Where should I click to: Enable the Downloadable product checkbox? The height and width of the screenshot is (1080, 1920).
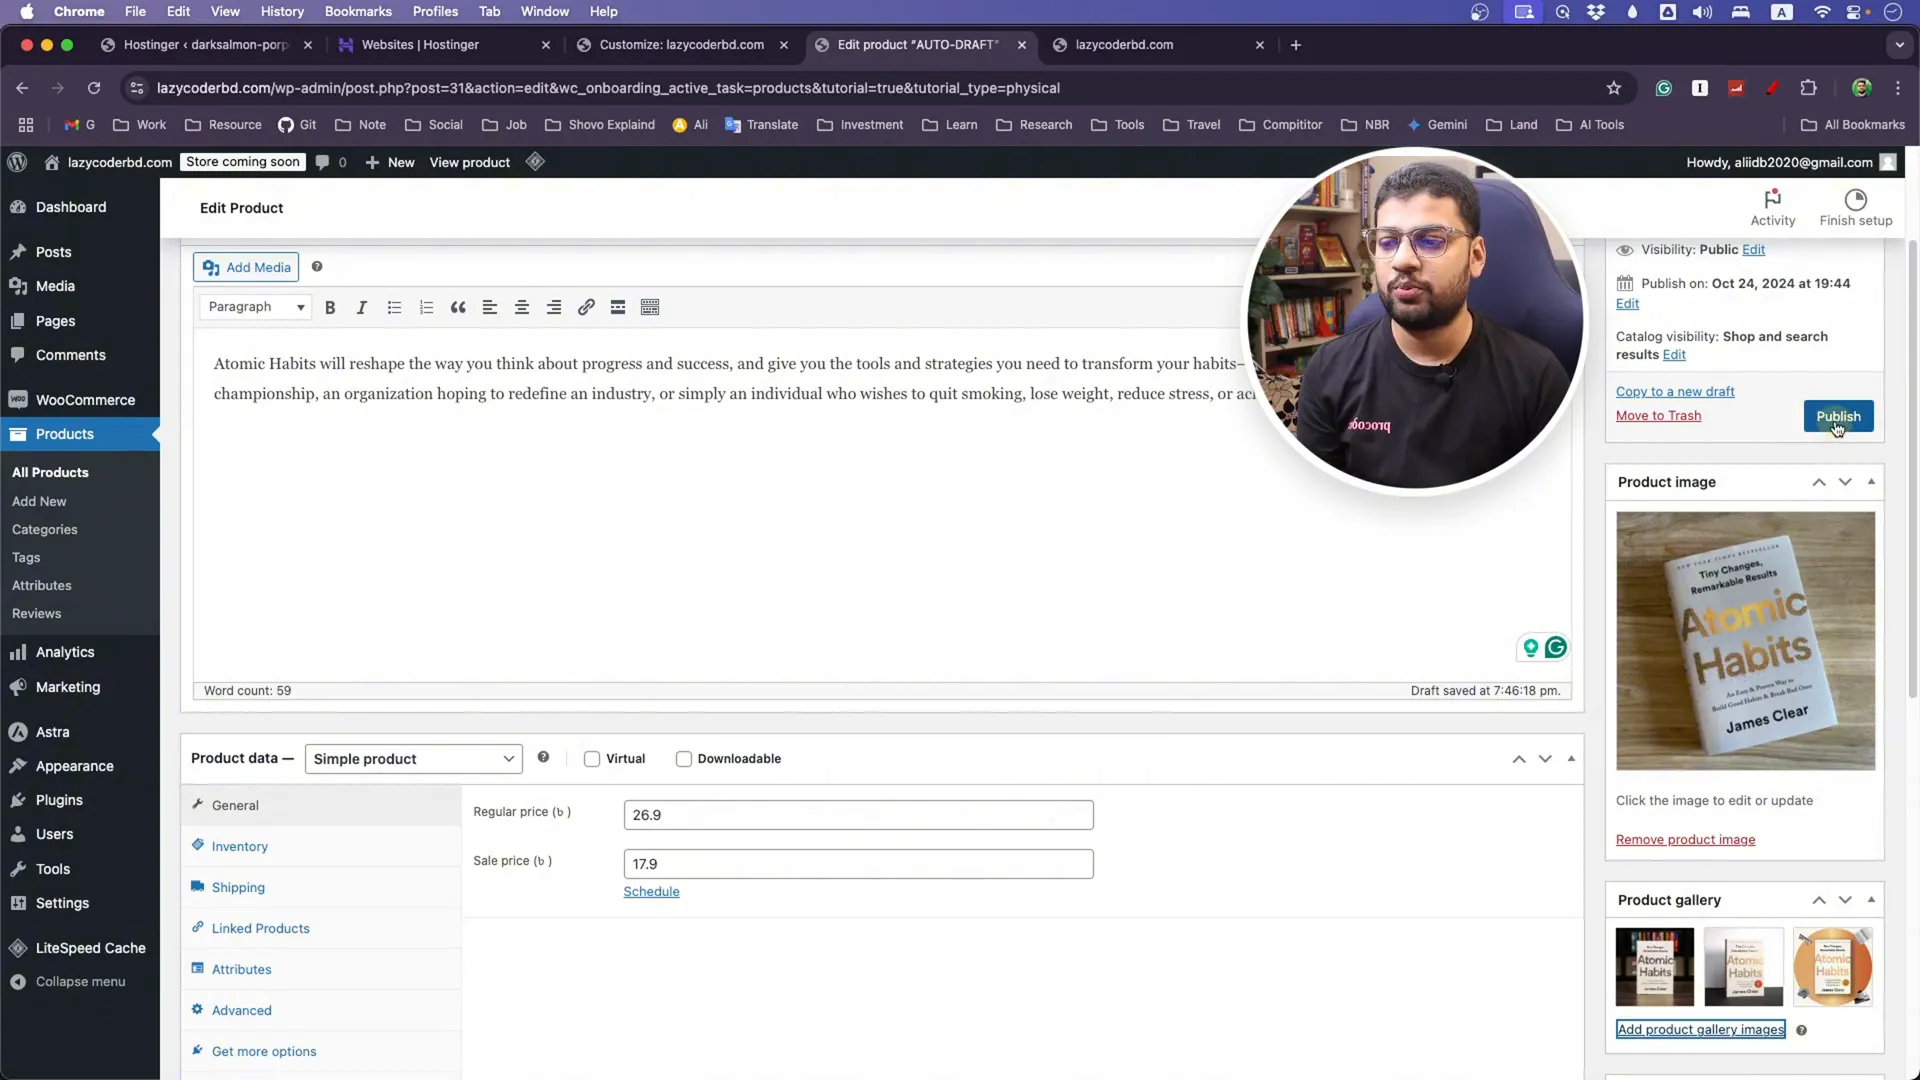point(684,758)
